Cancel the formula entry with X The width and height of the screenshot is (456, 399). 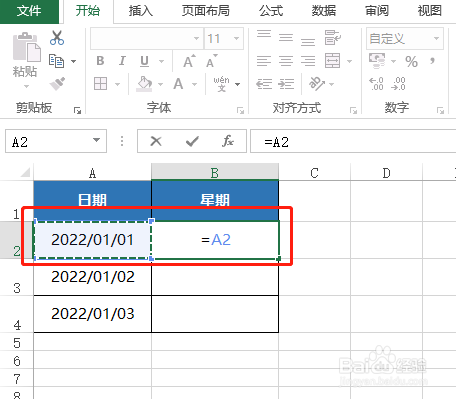(x=156, y=141)
